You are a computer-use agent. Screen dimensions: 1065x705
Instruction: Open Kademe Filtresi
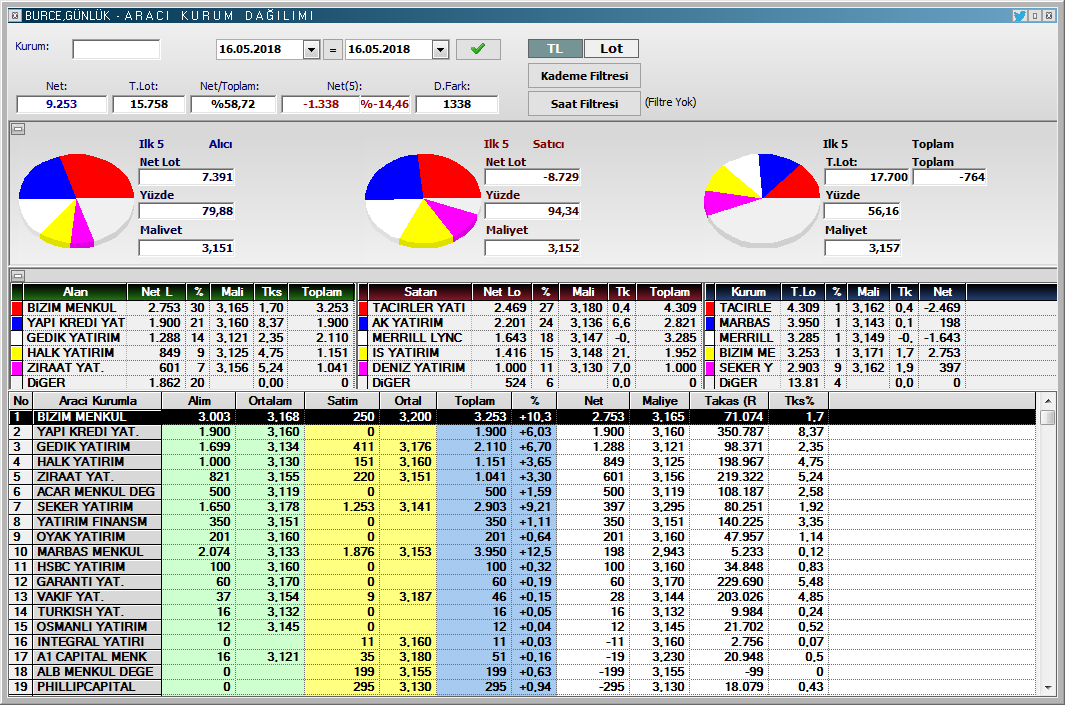(584, 76)
